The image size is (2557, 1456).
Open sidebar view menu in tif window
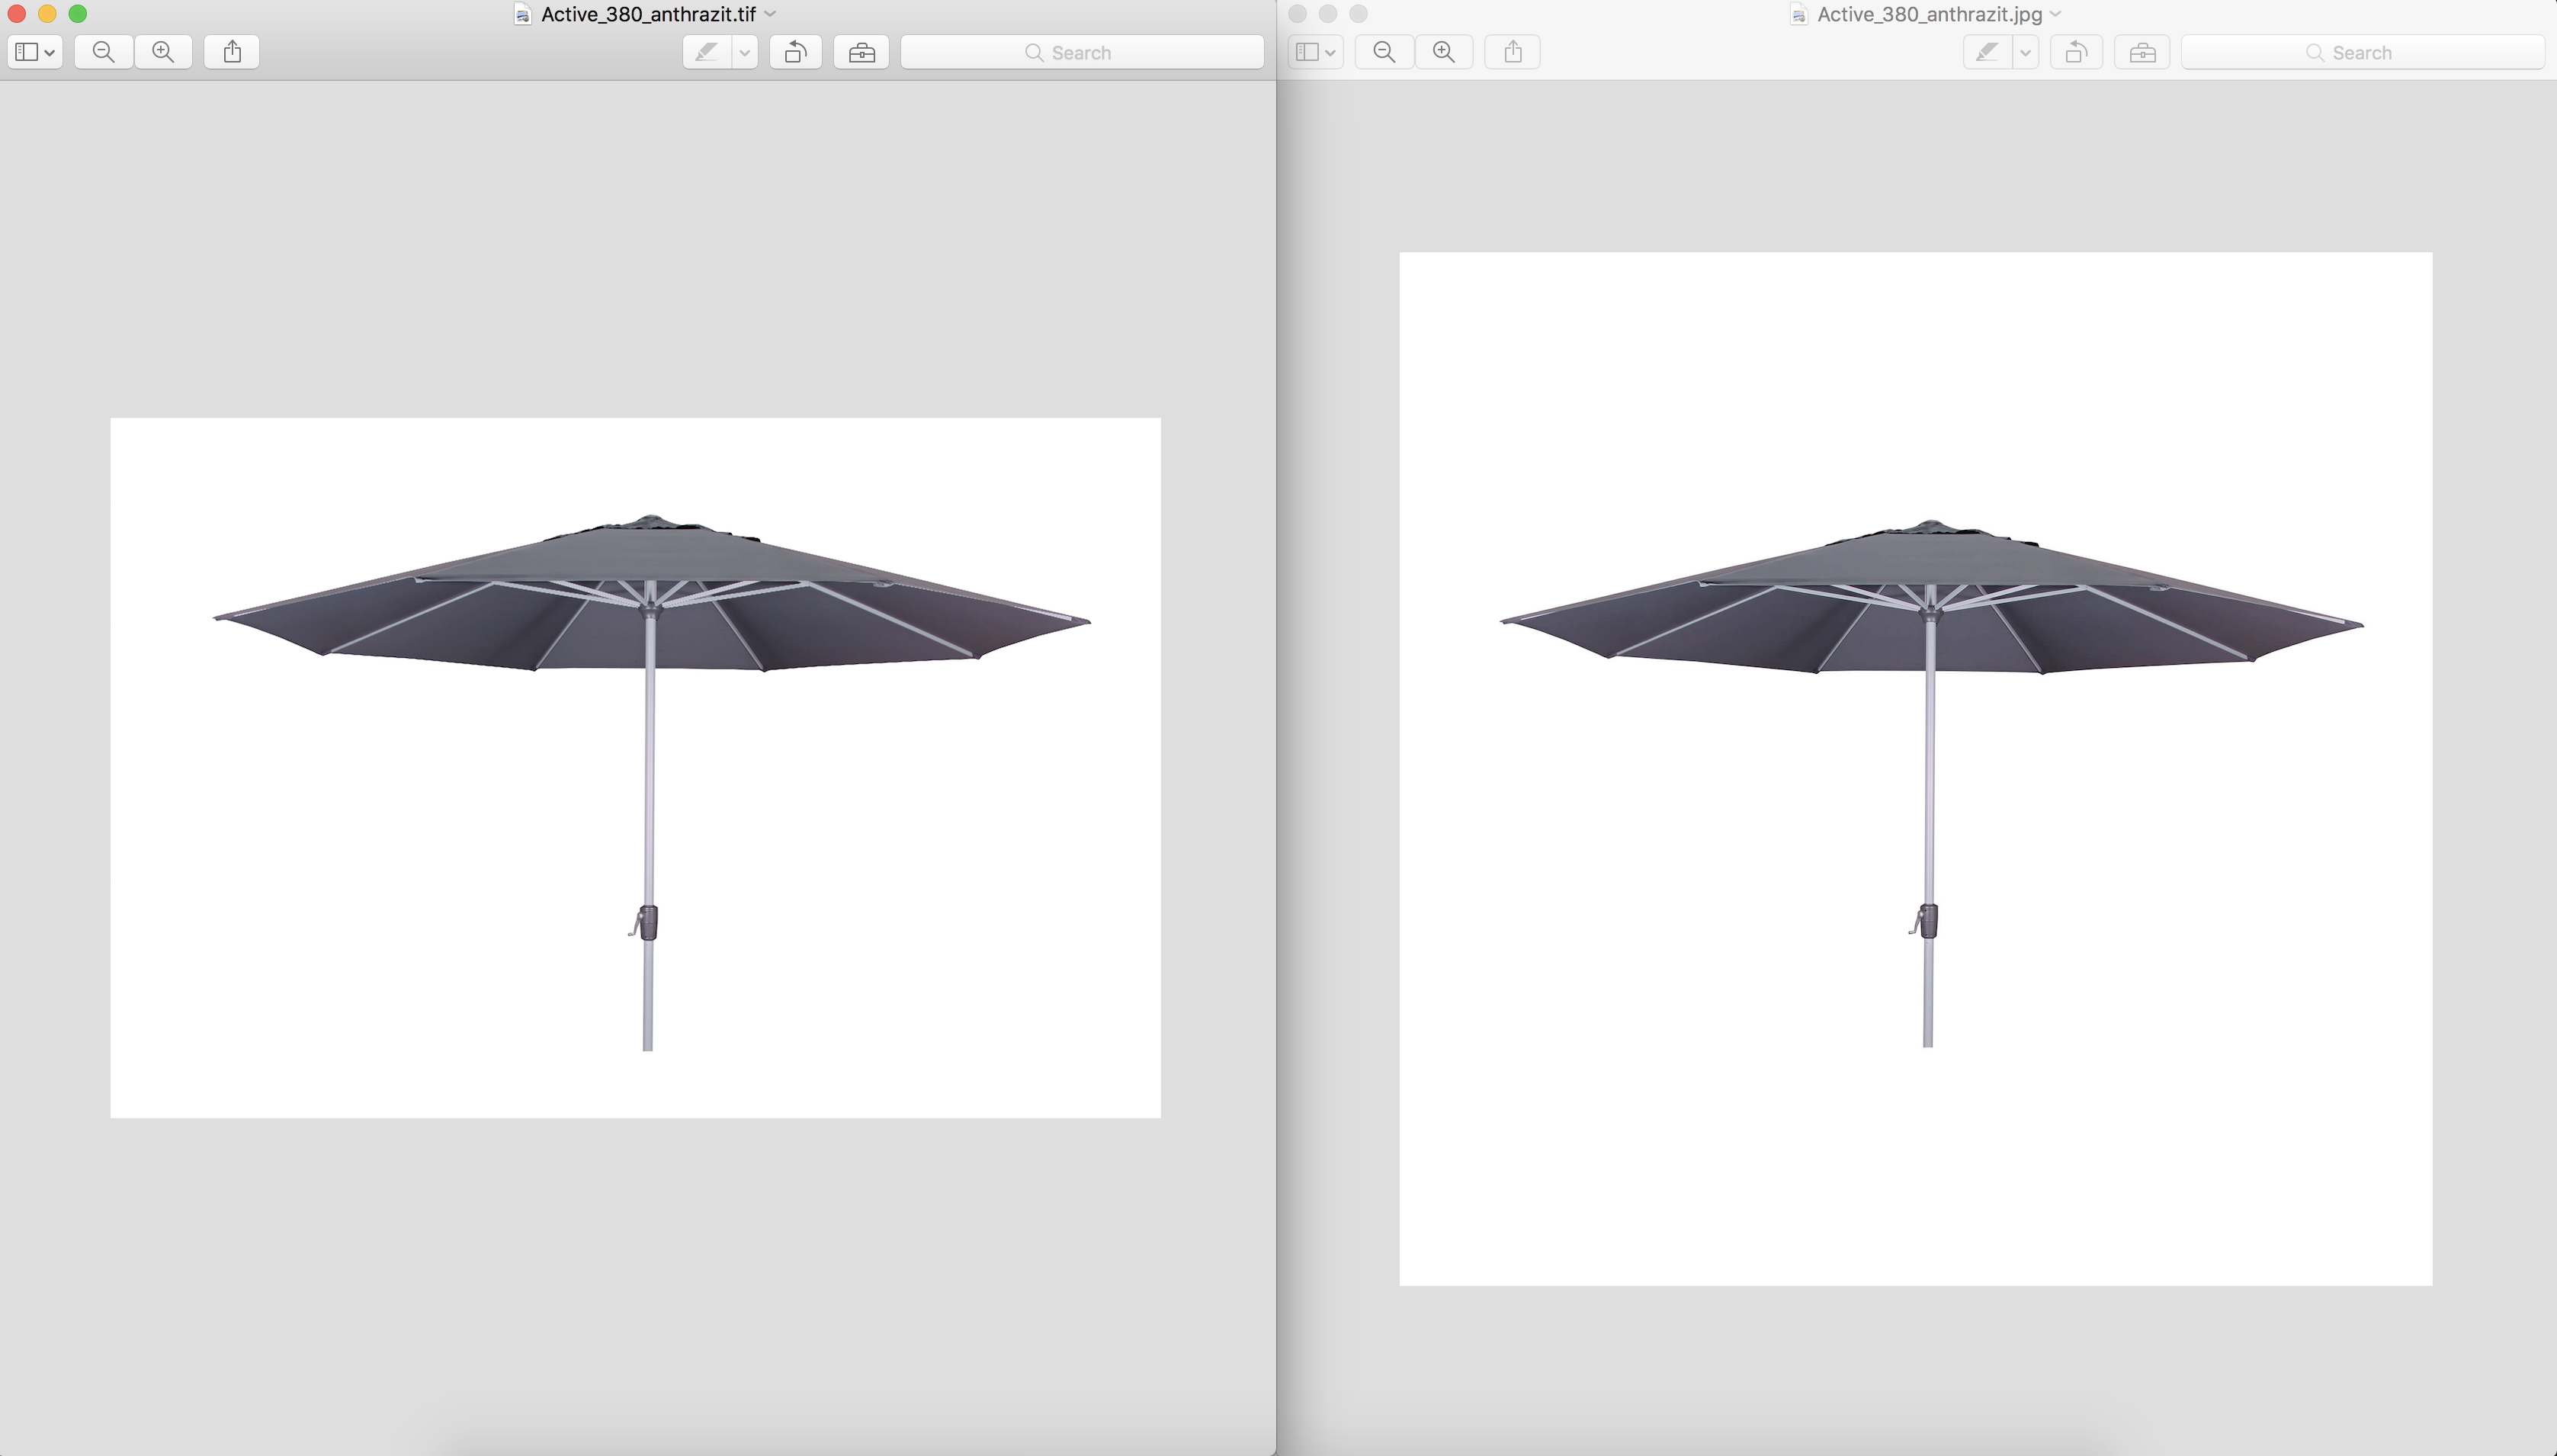pos(35,52)
